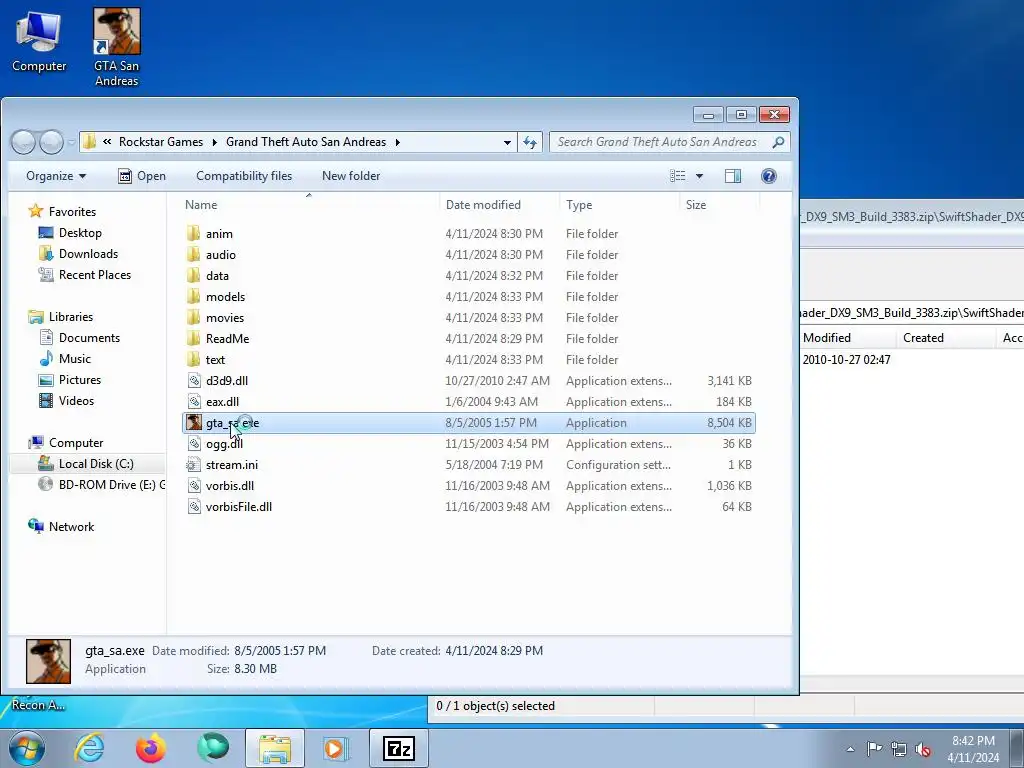Screen dimensions: 1024x768
Task: Click the search magnifier icon
Action: coord(778,142)
